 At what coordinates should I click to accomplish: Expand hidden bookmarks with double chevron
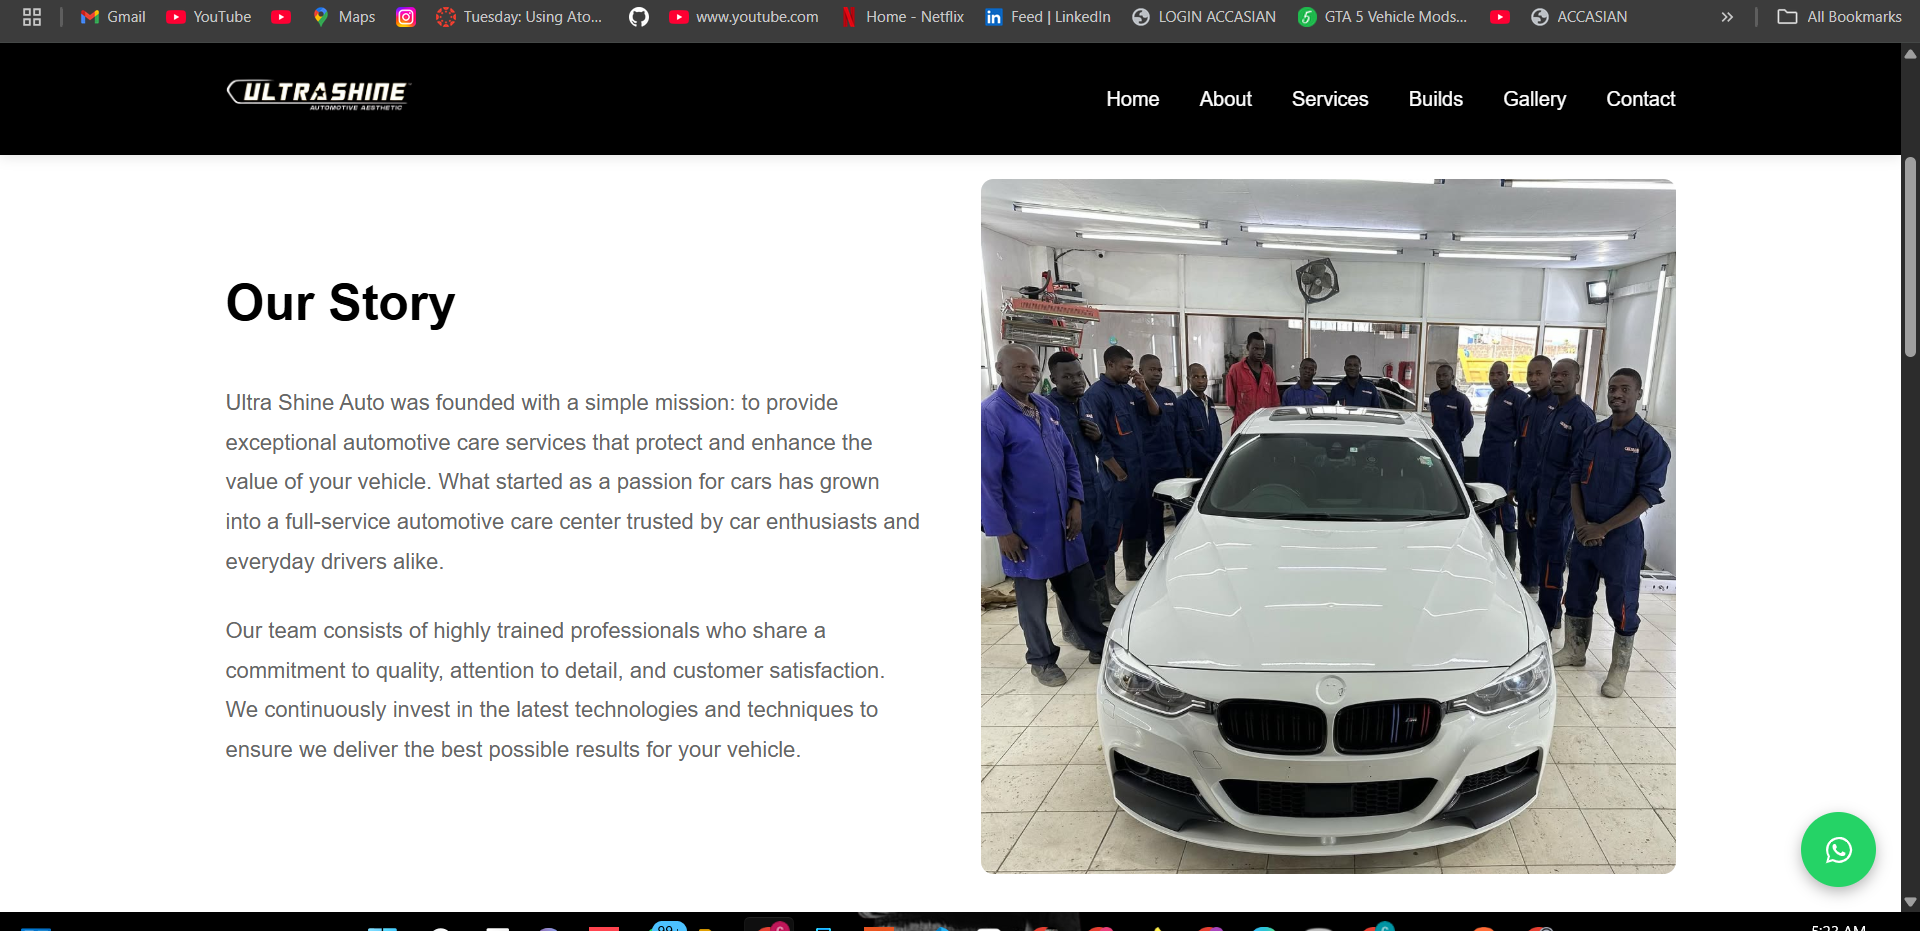coord(1727,17)
